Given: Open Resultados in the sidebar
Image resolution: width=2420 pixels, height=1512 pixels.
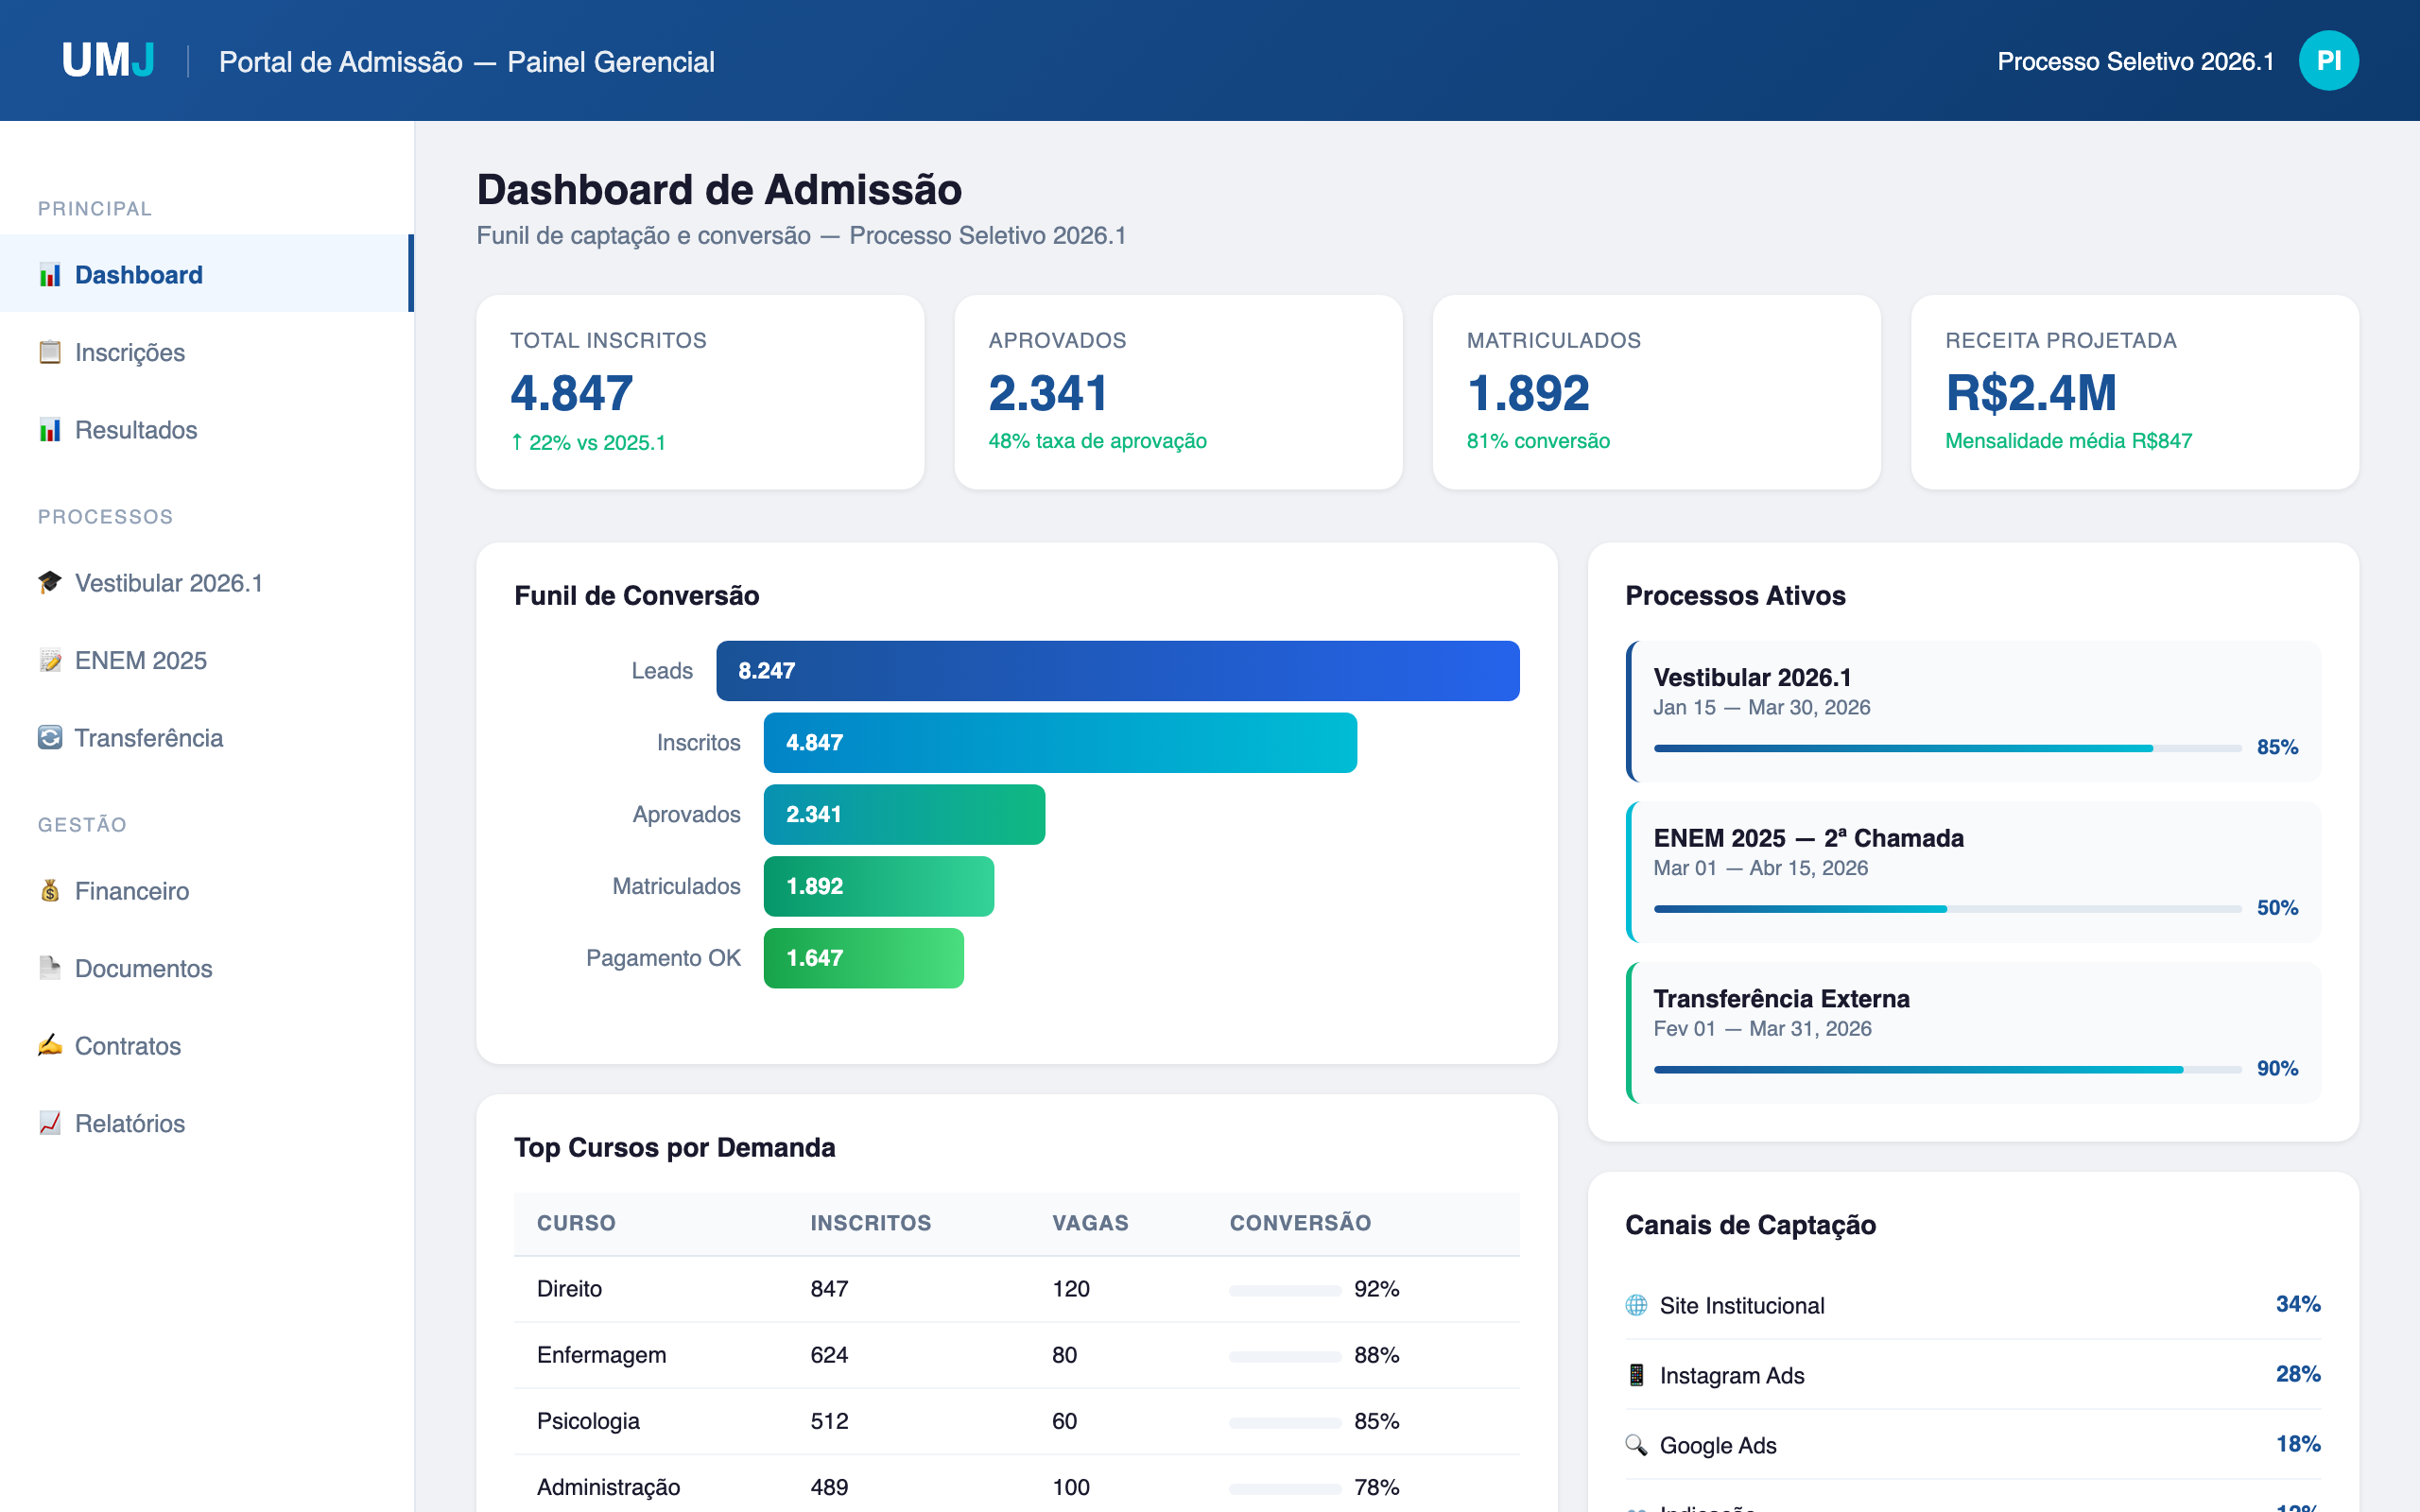Looking at the screenshot, I should coord(136,430).
